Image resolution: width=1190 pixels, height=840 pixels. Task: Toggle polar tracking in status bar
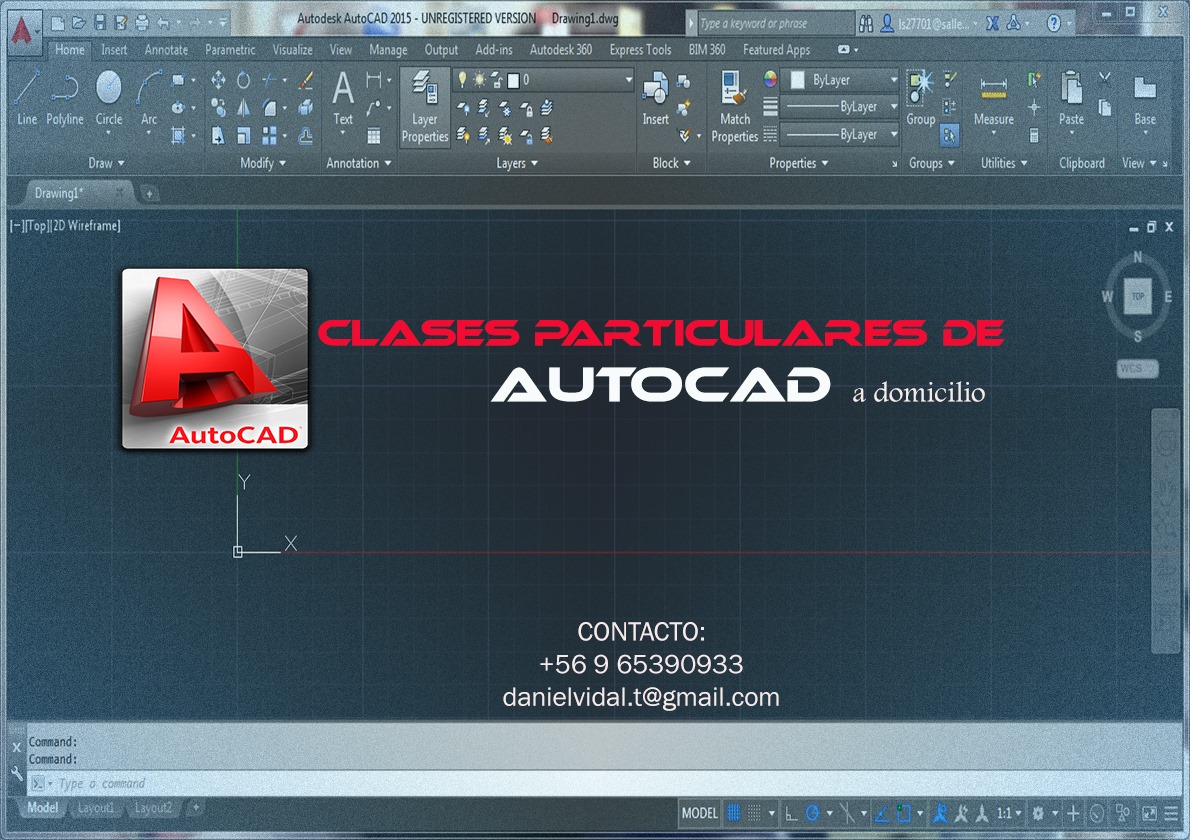point(812,813)
